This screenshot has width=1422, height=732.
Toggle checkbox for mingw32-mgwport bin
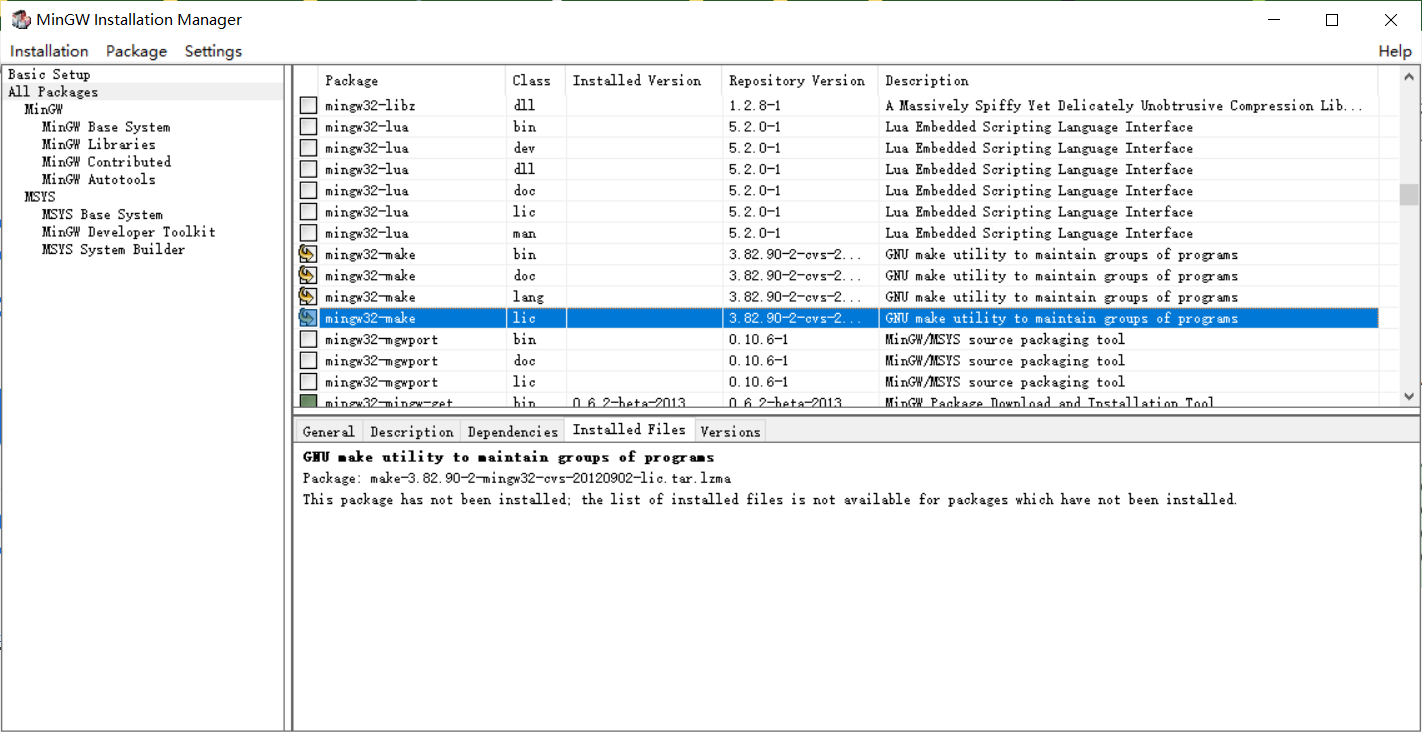pyautogui.click(x=308, y=339)
